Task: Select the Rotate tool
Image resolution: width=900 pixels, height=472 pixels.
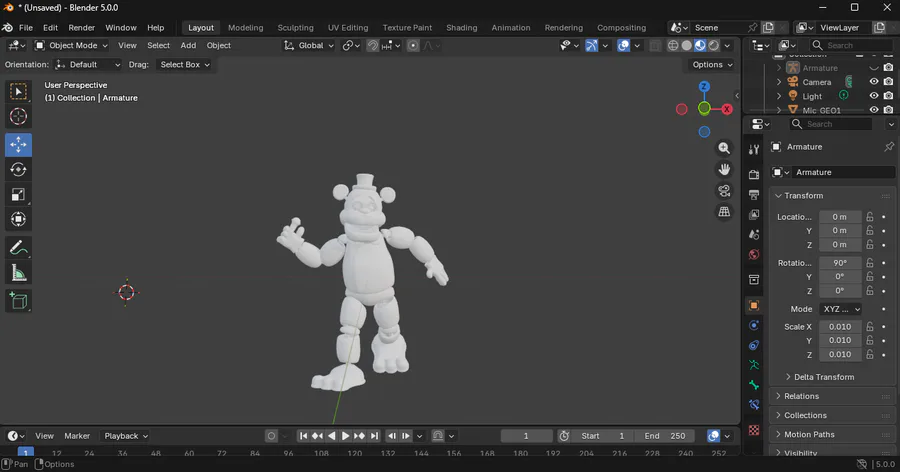Action: (18, 169)
